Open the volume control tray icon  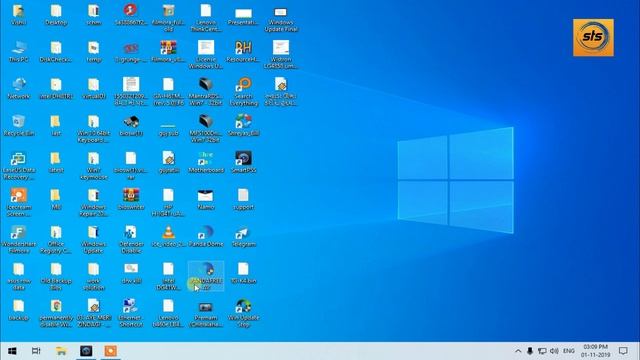(x=554, y=351)
